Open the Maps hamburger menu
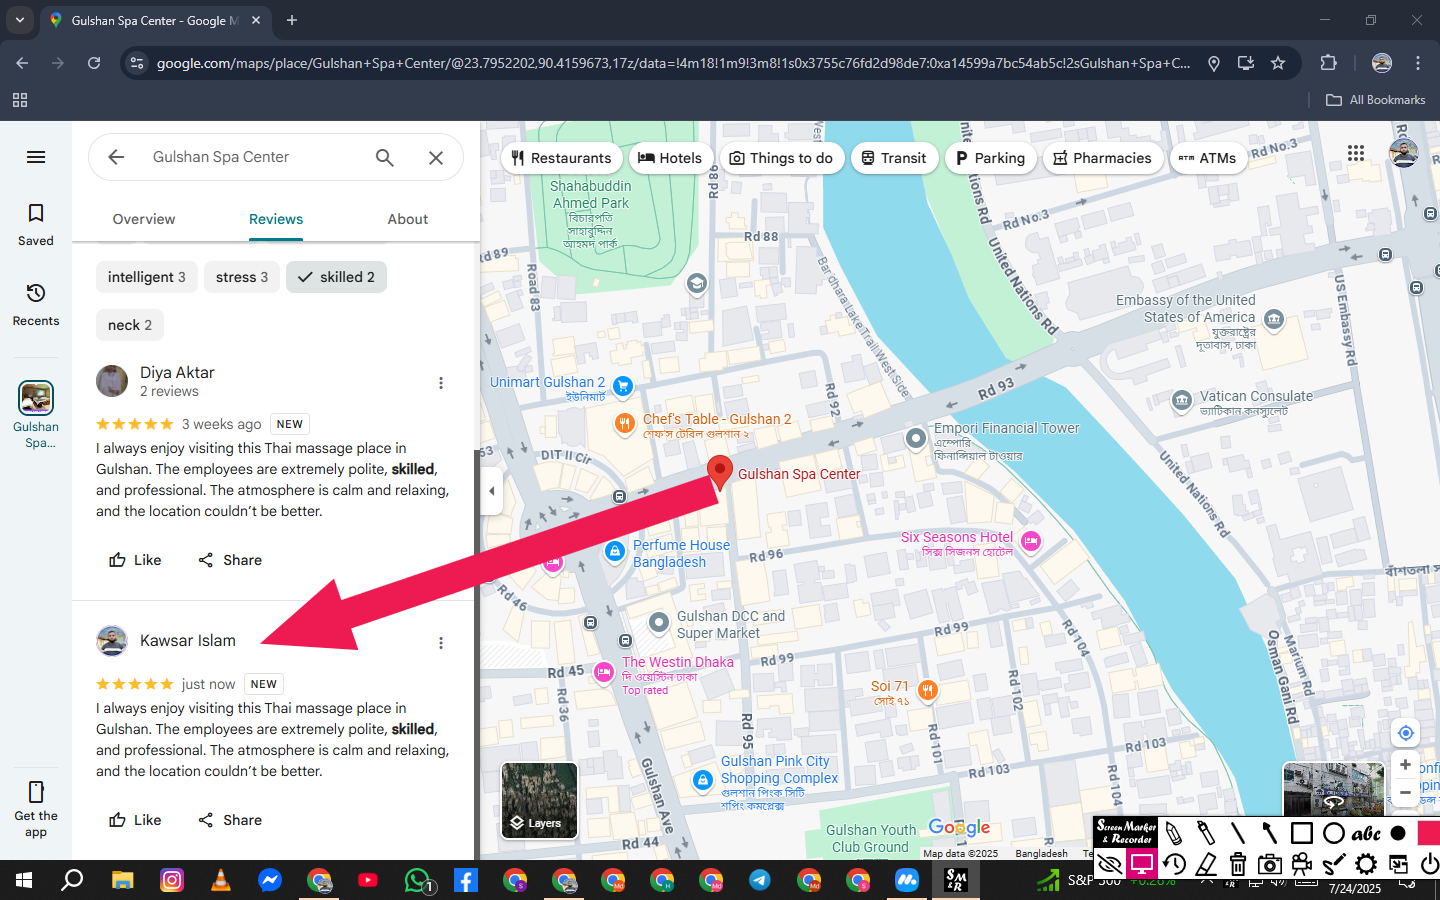This screenshot has width=1440, height=900. 36,157
